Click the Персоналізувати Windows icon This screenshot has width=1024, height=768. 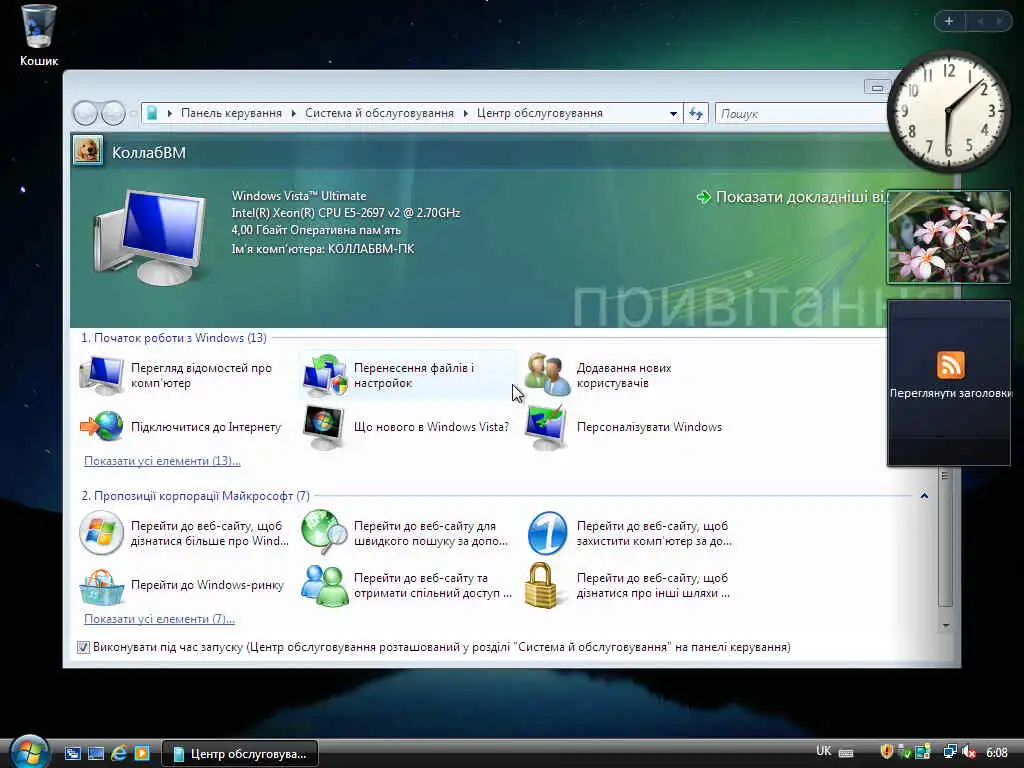pos(547,427)
